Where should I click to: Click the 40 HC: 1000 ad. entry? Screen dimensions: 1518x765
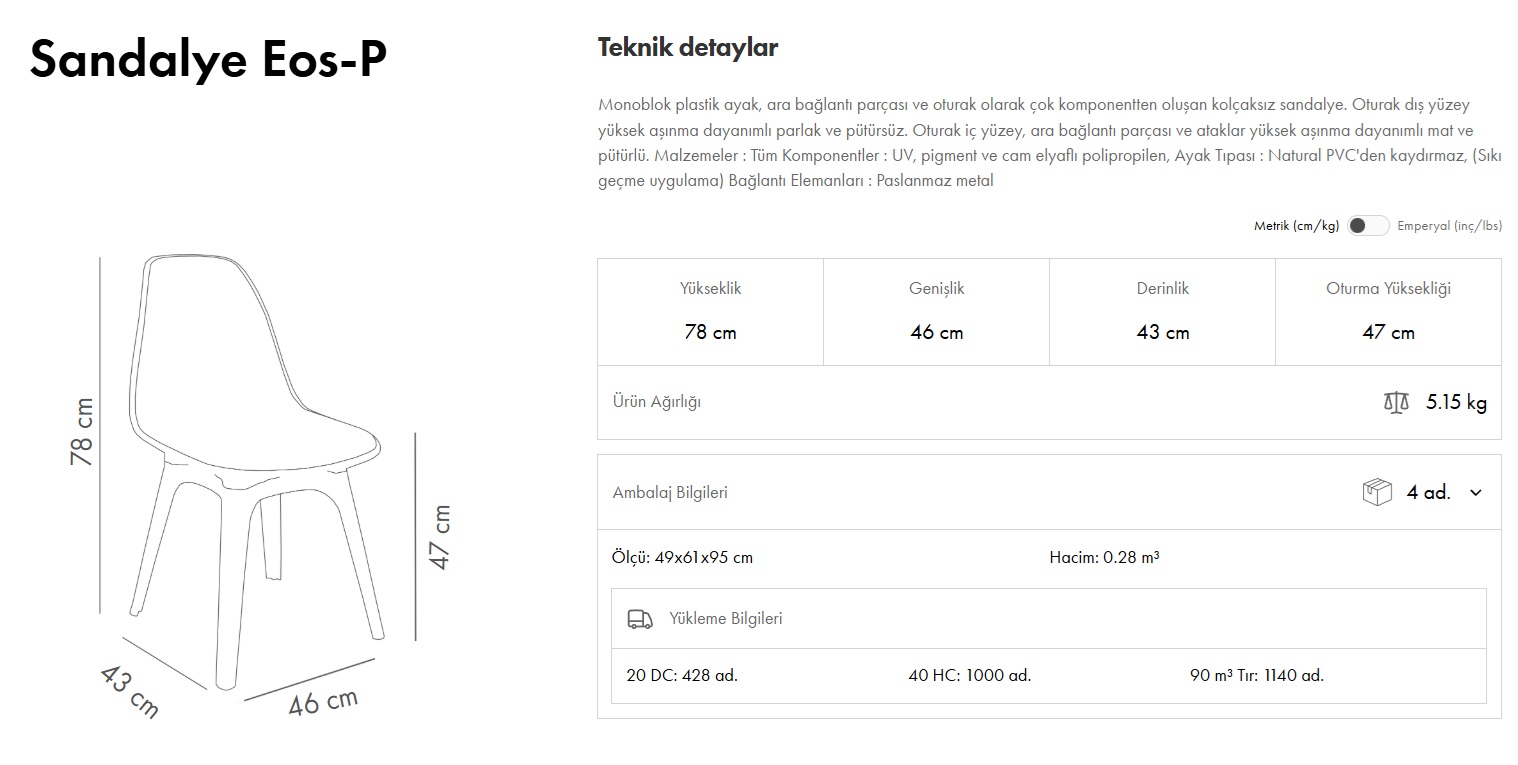969,675
